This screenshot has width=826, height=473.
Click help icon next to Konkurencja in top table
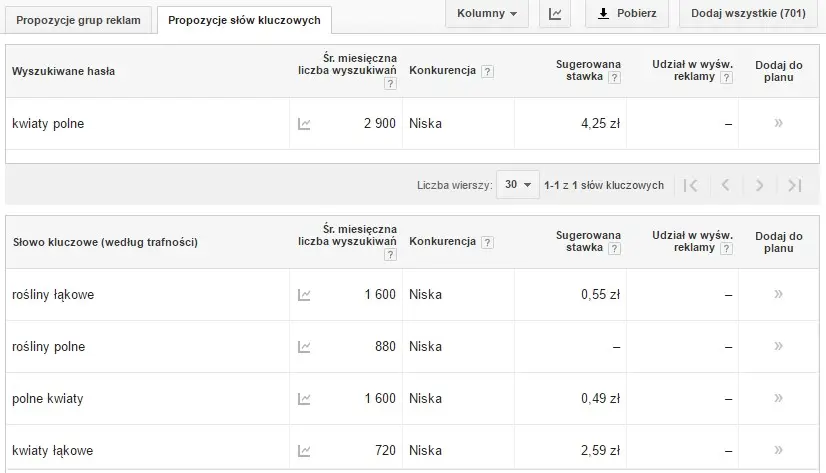click(x=487, y=72)
